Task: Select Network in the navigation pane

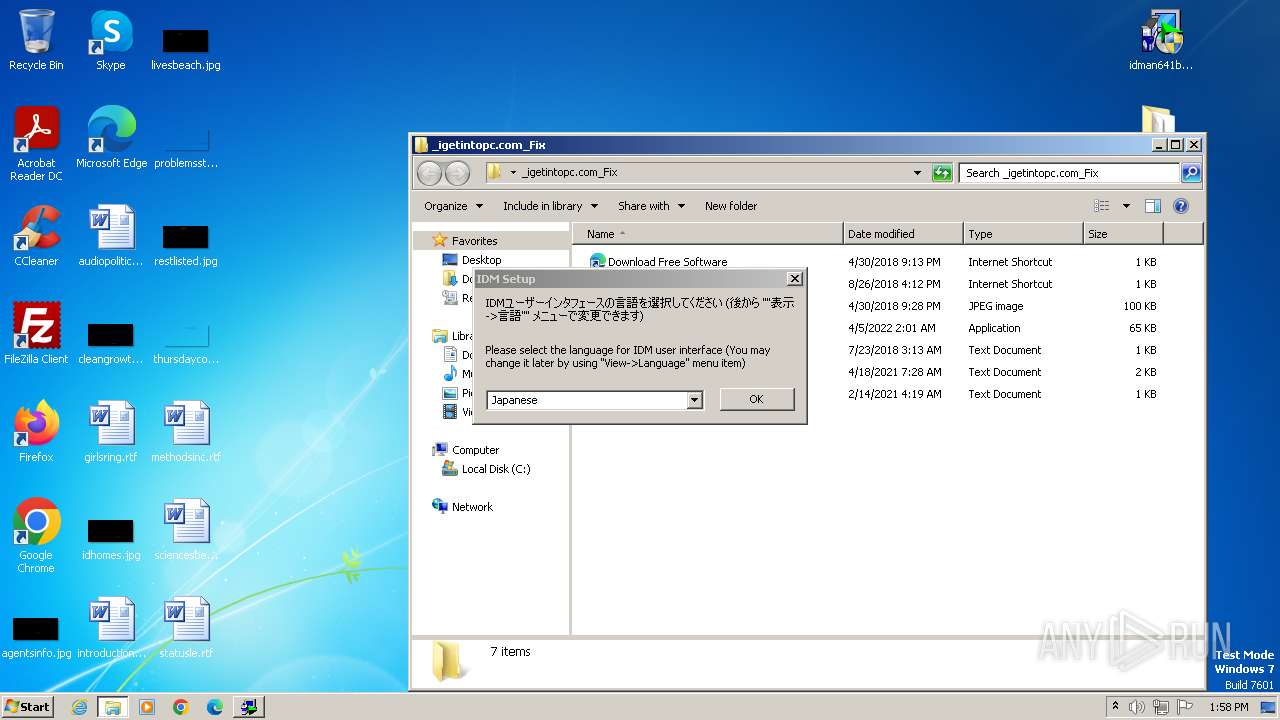Action: (x=472, y=507)
